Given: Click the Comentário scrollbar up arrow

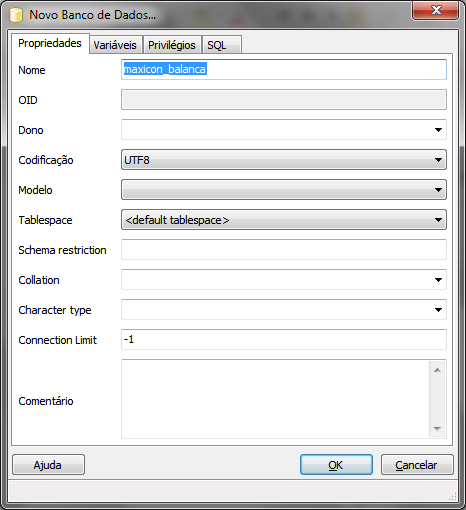Looking at the screenshot, I should point(437,370).
